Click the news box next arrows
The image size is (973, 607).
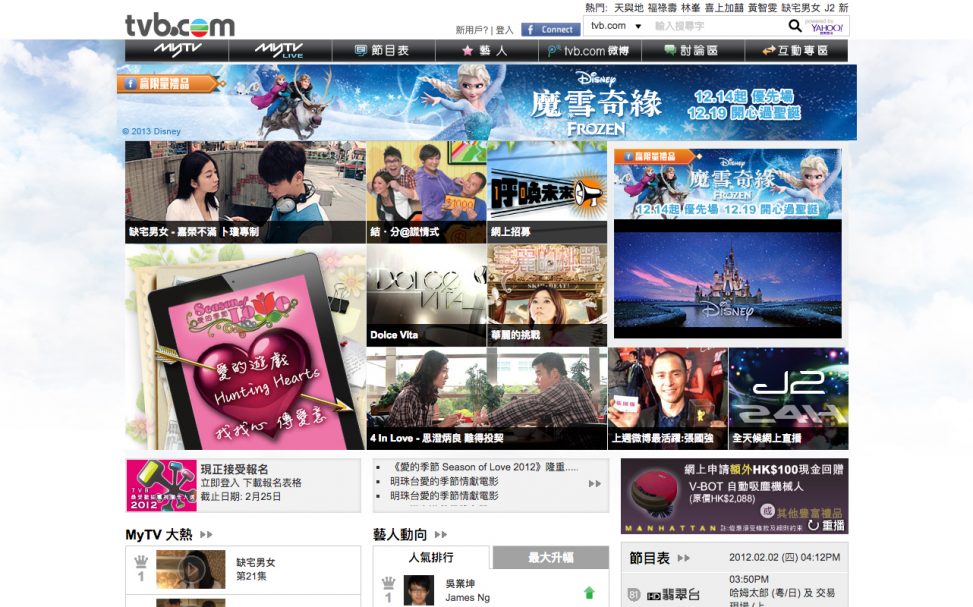(x=595, y=483)
